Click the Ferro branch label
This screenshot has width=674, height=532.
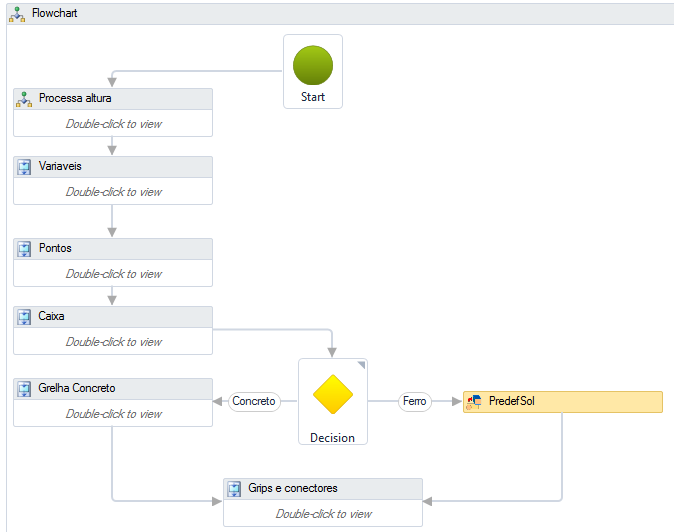(414, 402)
